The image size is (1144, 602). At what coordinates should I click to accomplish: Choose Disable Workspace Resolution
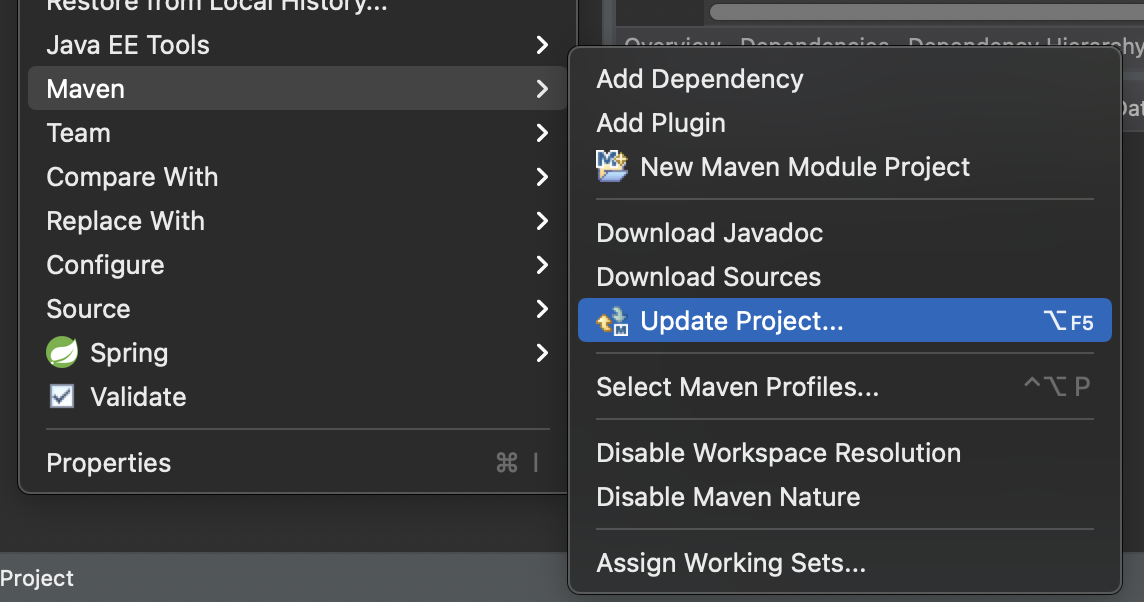[x=845, y=452]
